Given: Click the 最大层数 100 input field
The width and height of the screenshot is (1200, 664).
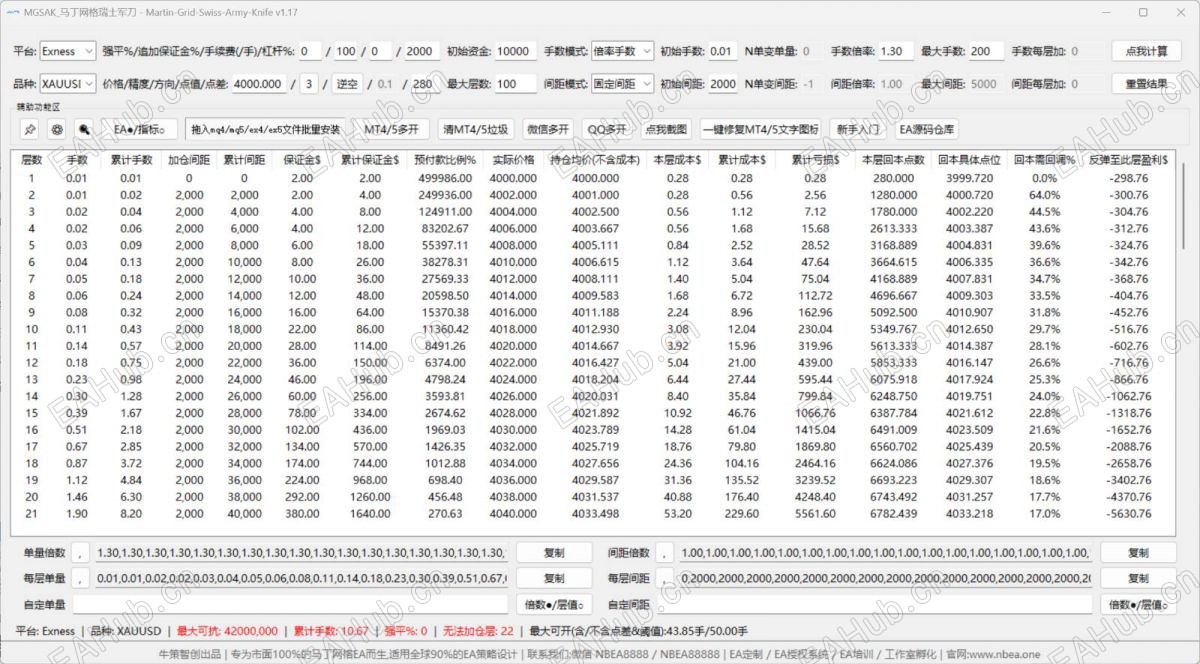Looking at the screenshot, I should click(515, 84).
